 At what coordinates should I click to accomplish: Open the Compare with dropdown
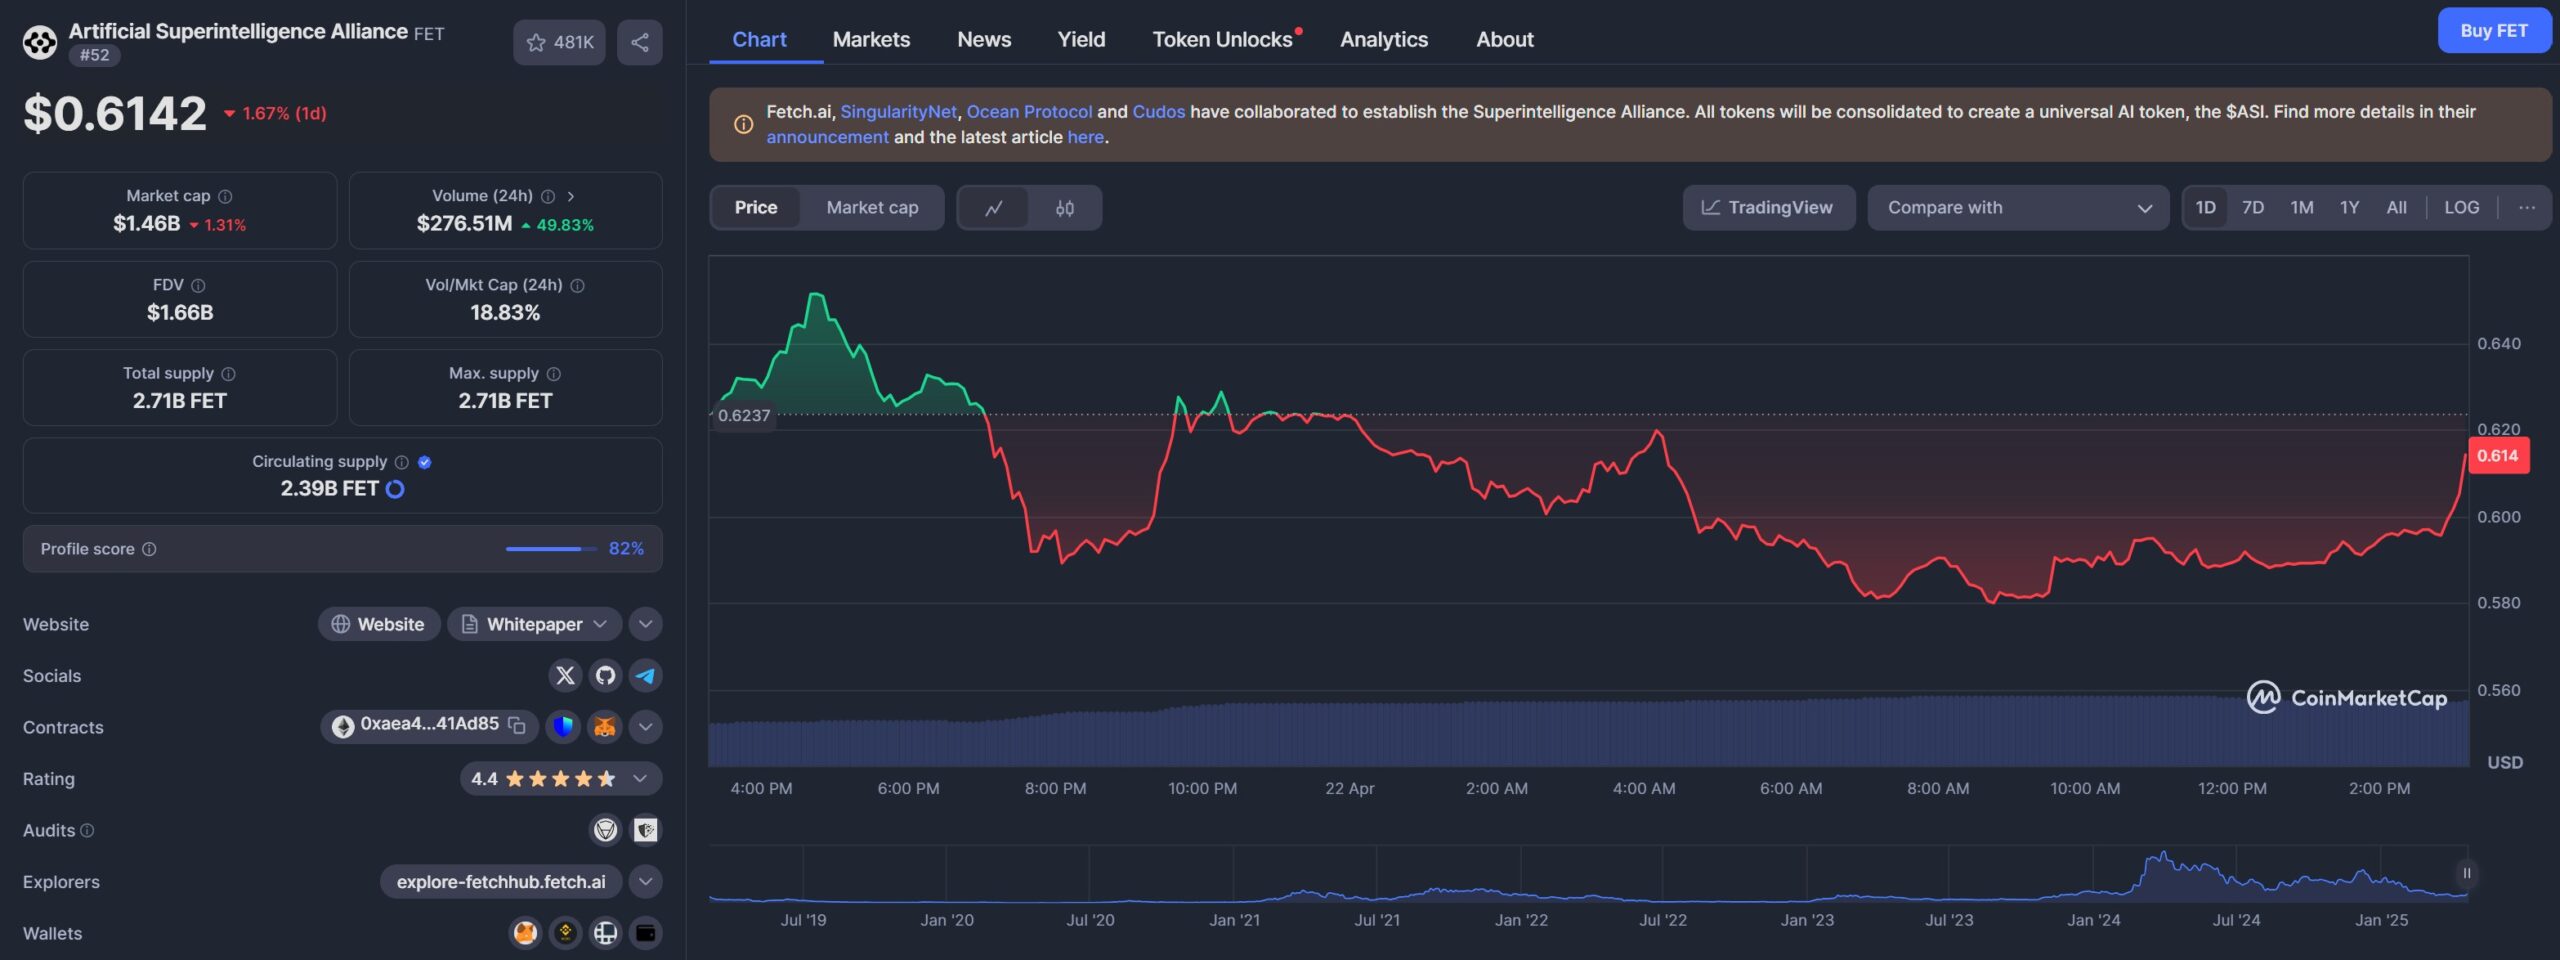pos(2018,208)
